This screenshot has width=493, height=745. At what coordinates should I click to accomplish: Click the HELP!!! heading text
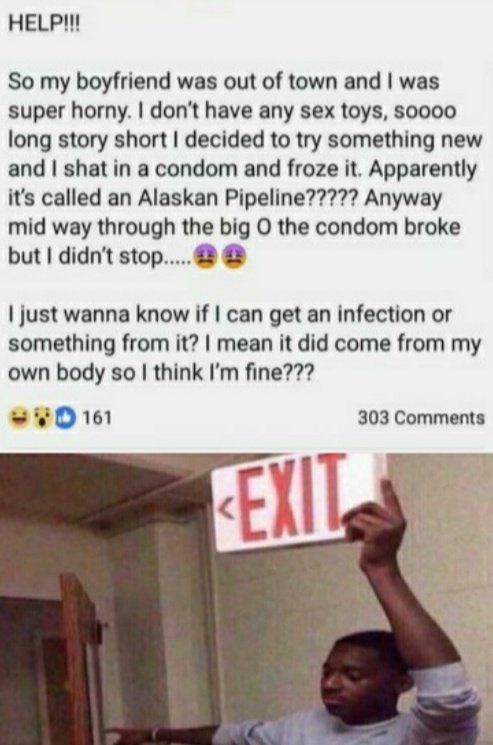pyautogui.click(x=46, y=23)
